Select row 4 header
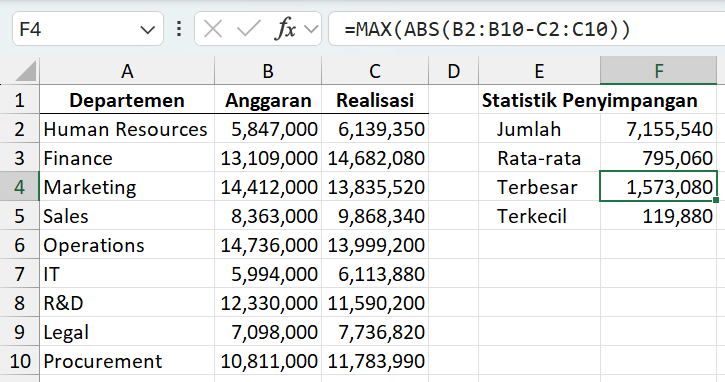 (19, 187)
